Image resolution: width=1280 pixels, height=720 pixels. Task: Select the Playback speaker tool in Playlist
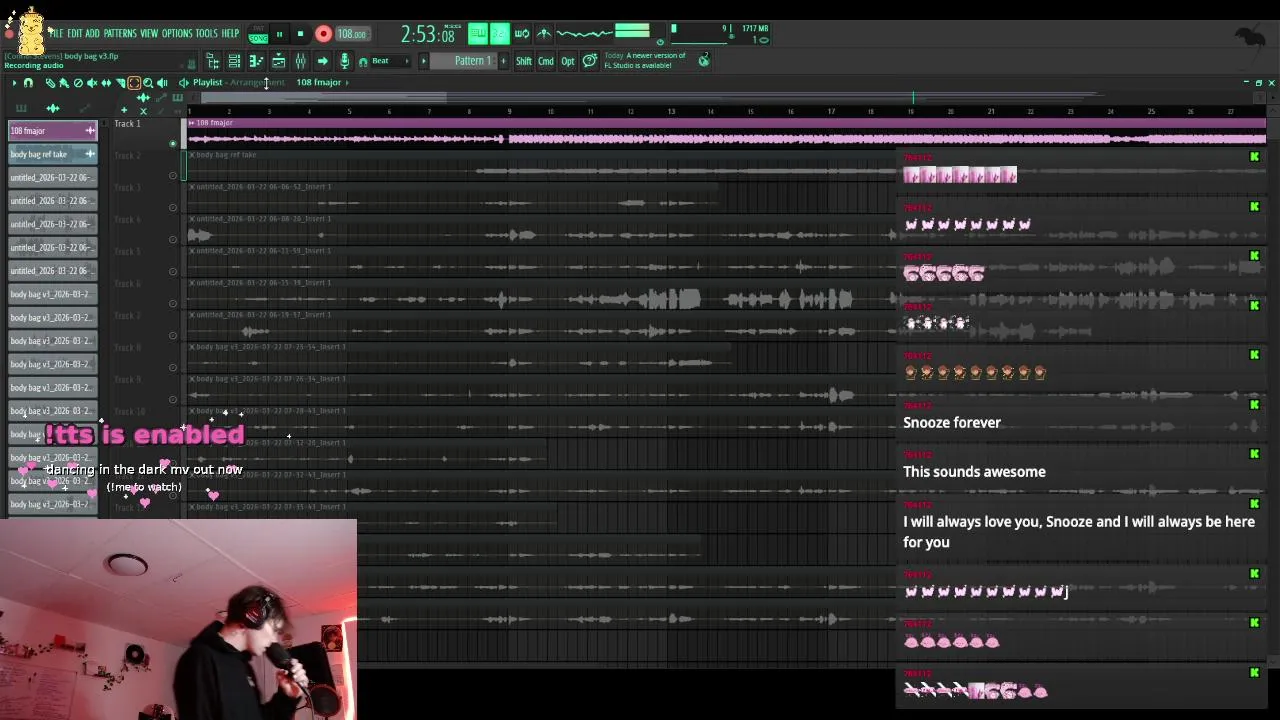pos(162,83)
